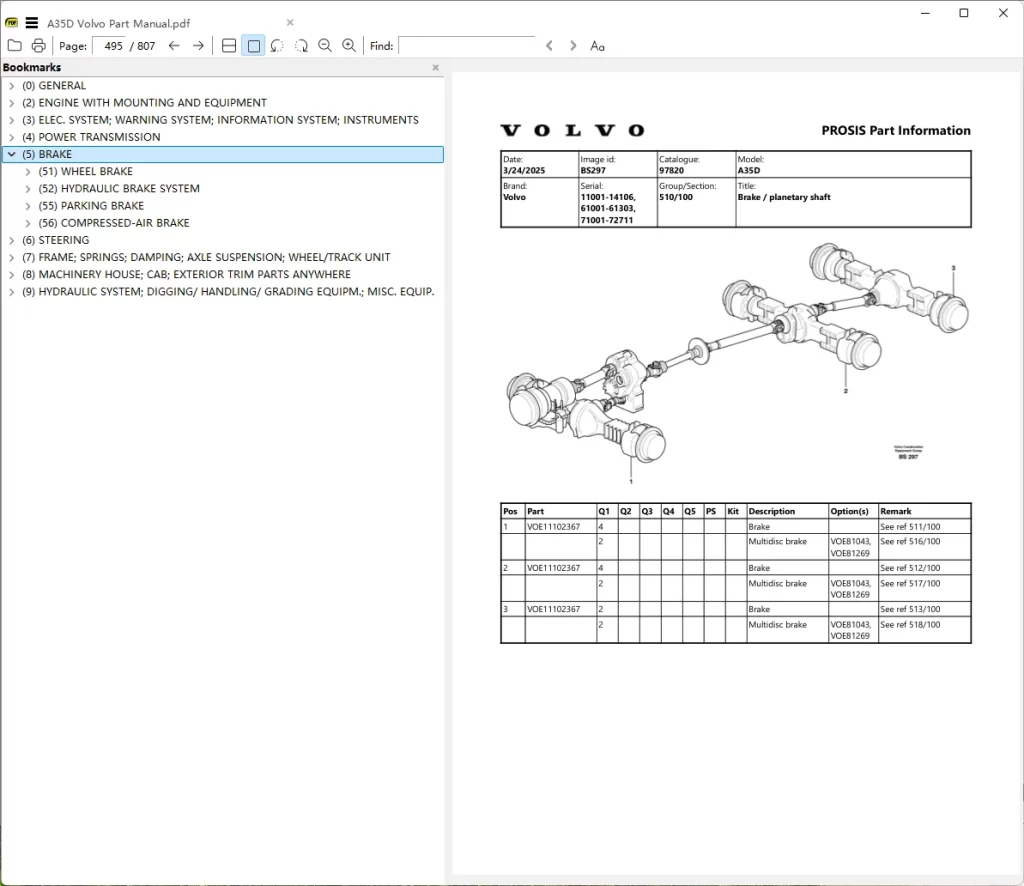The width and height of the screenshot is (1024, 886).
Task: Collapse the (5) BRAKE bookmark
Action: 12,154
